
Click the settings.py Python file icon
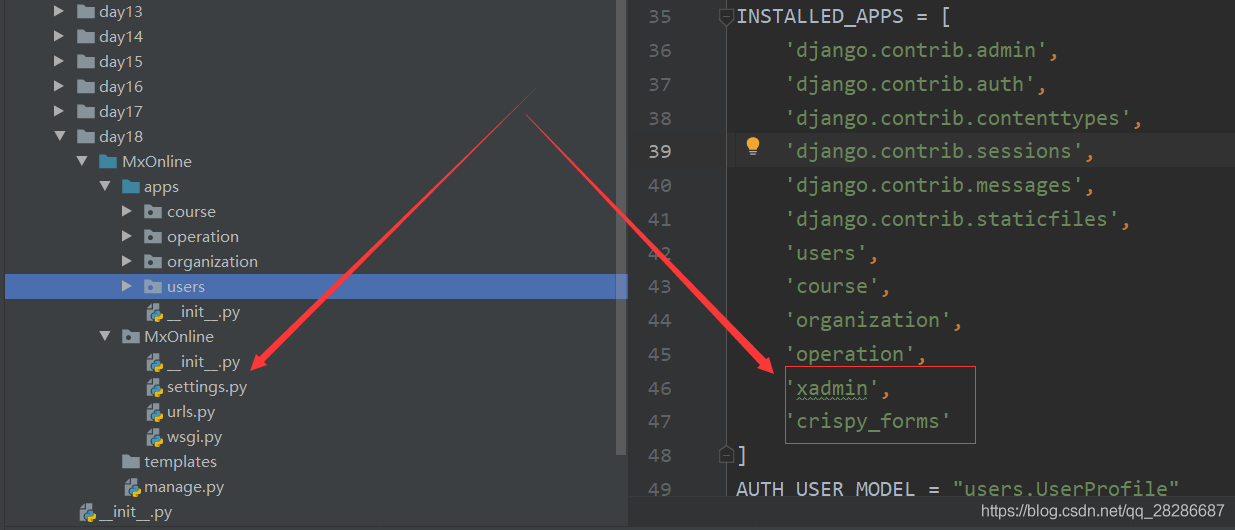[x=154, y=387]
